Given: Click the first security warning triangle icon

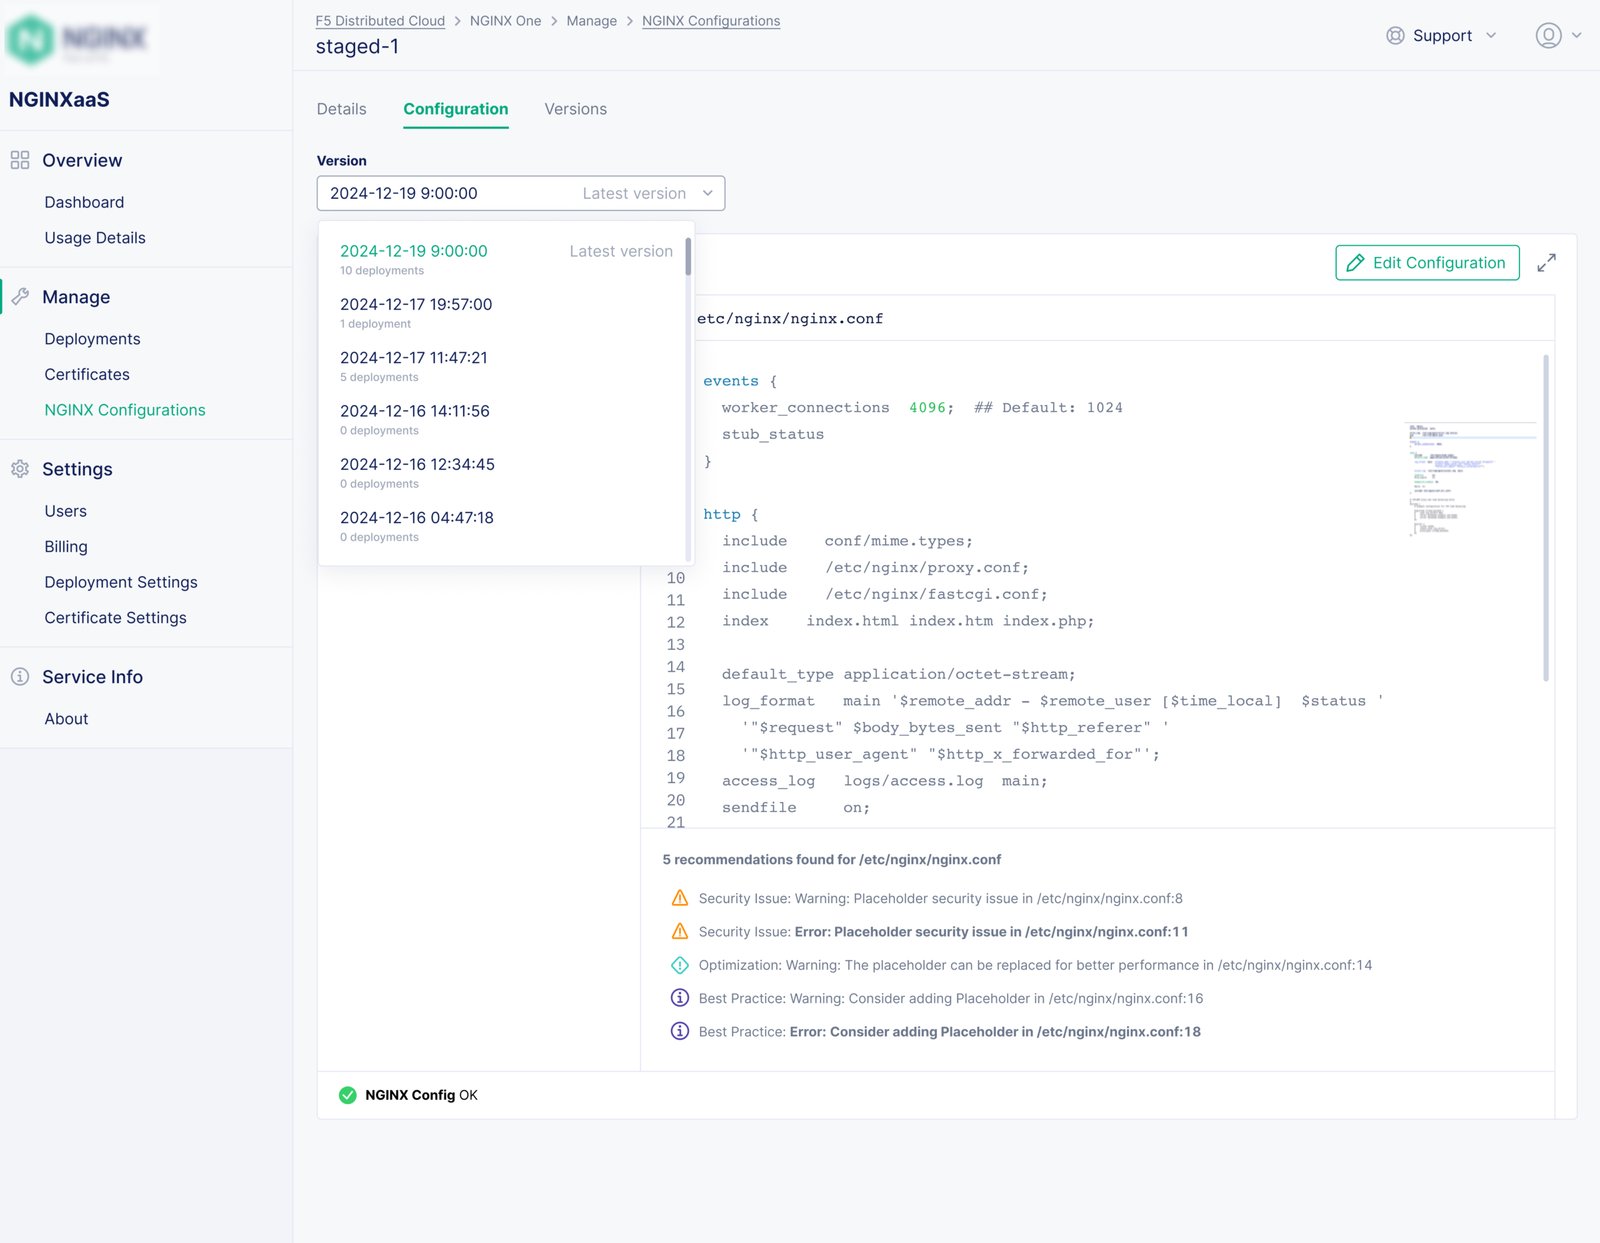Looking at the screenshot, I should pos(680,898).
